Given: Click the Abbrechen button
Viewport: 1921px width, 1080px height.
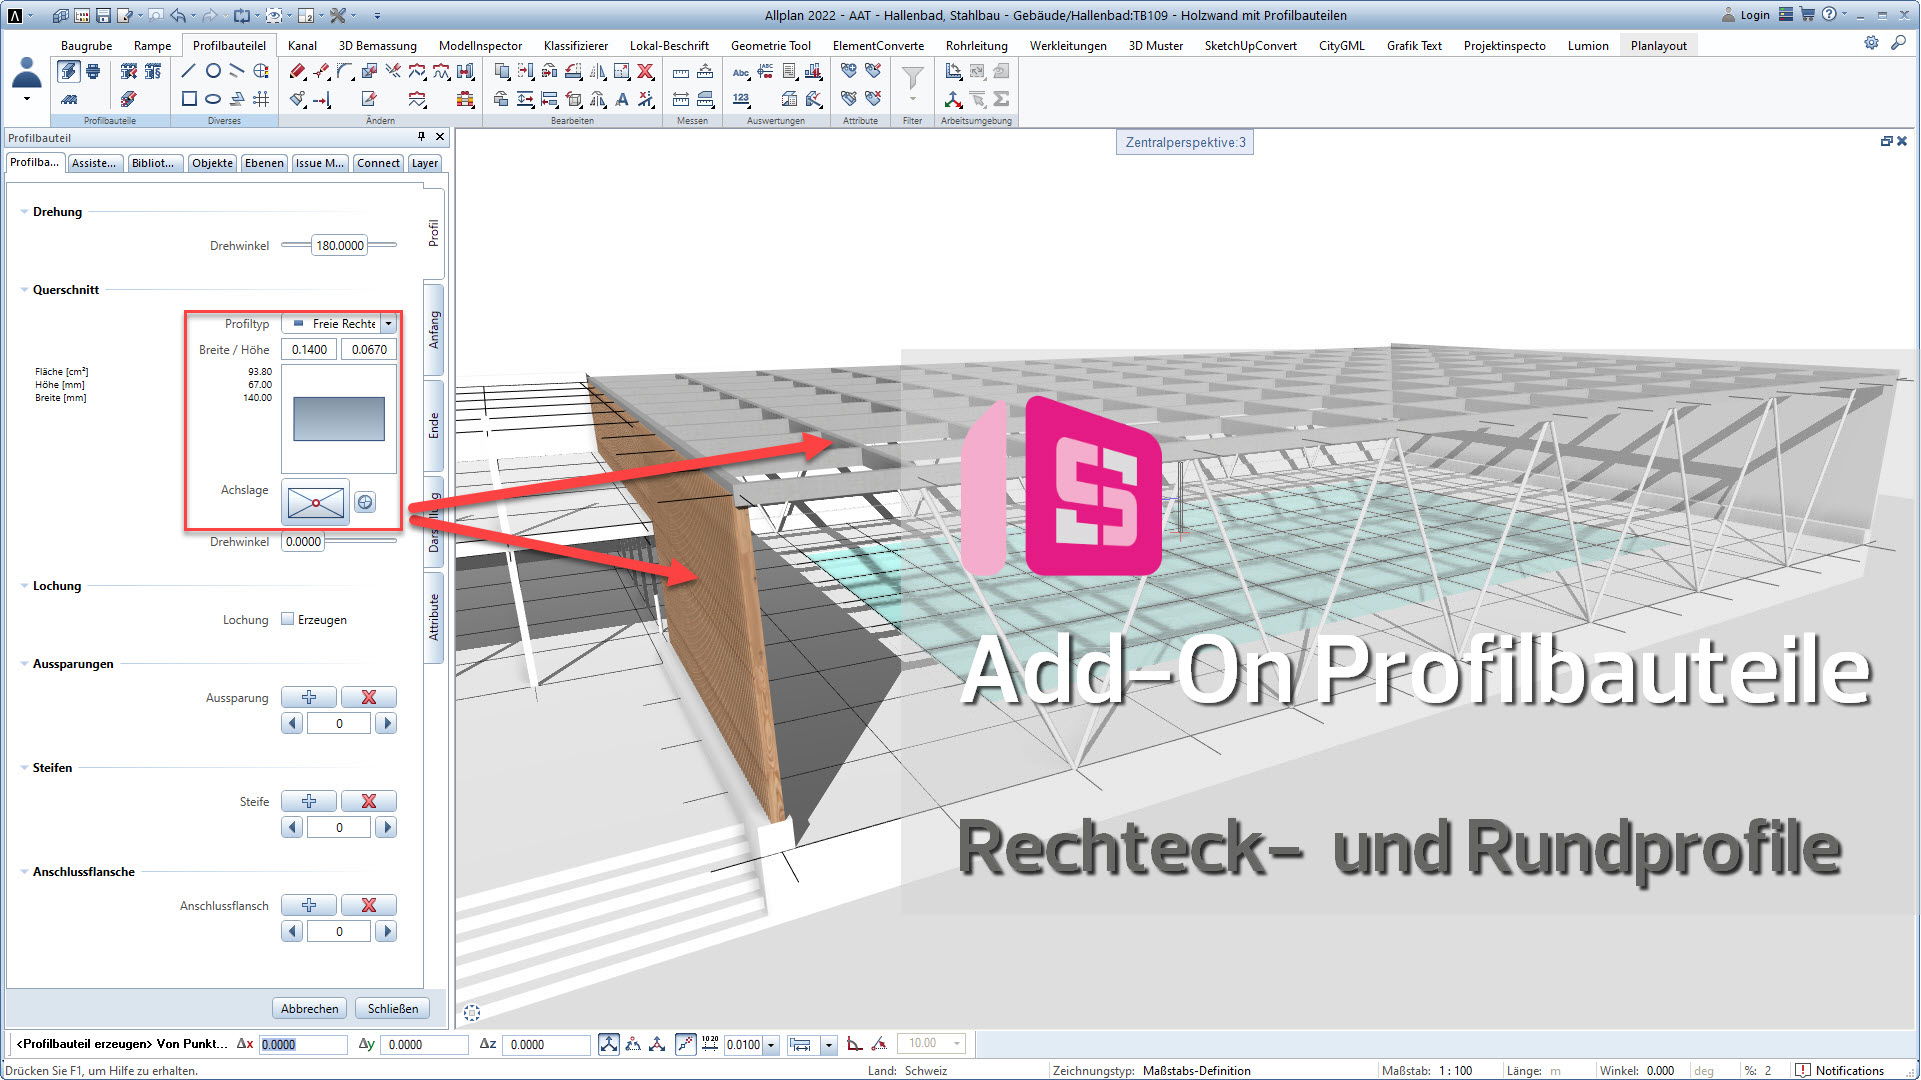Looking at the screenshot, I should tap(309, 1008).
